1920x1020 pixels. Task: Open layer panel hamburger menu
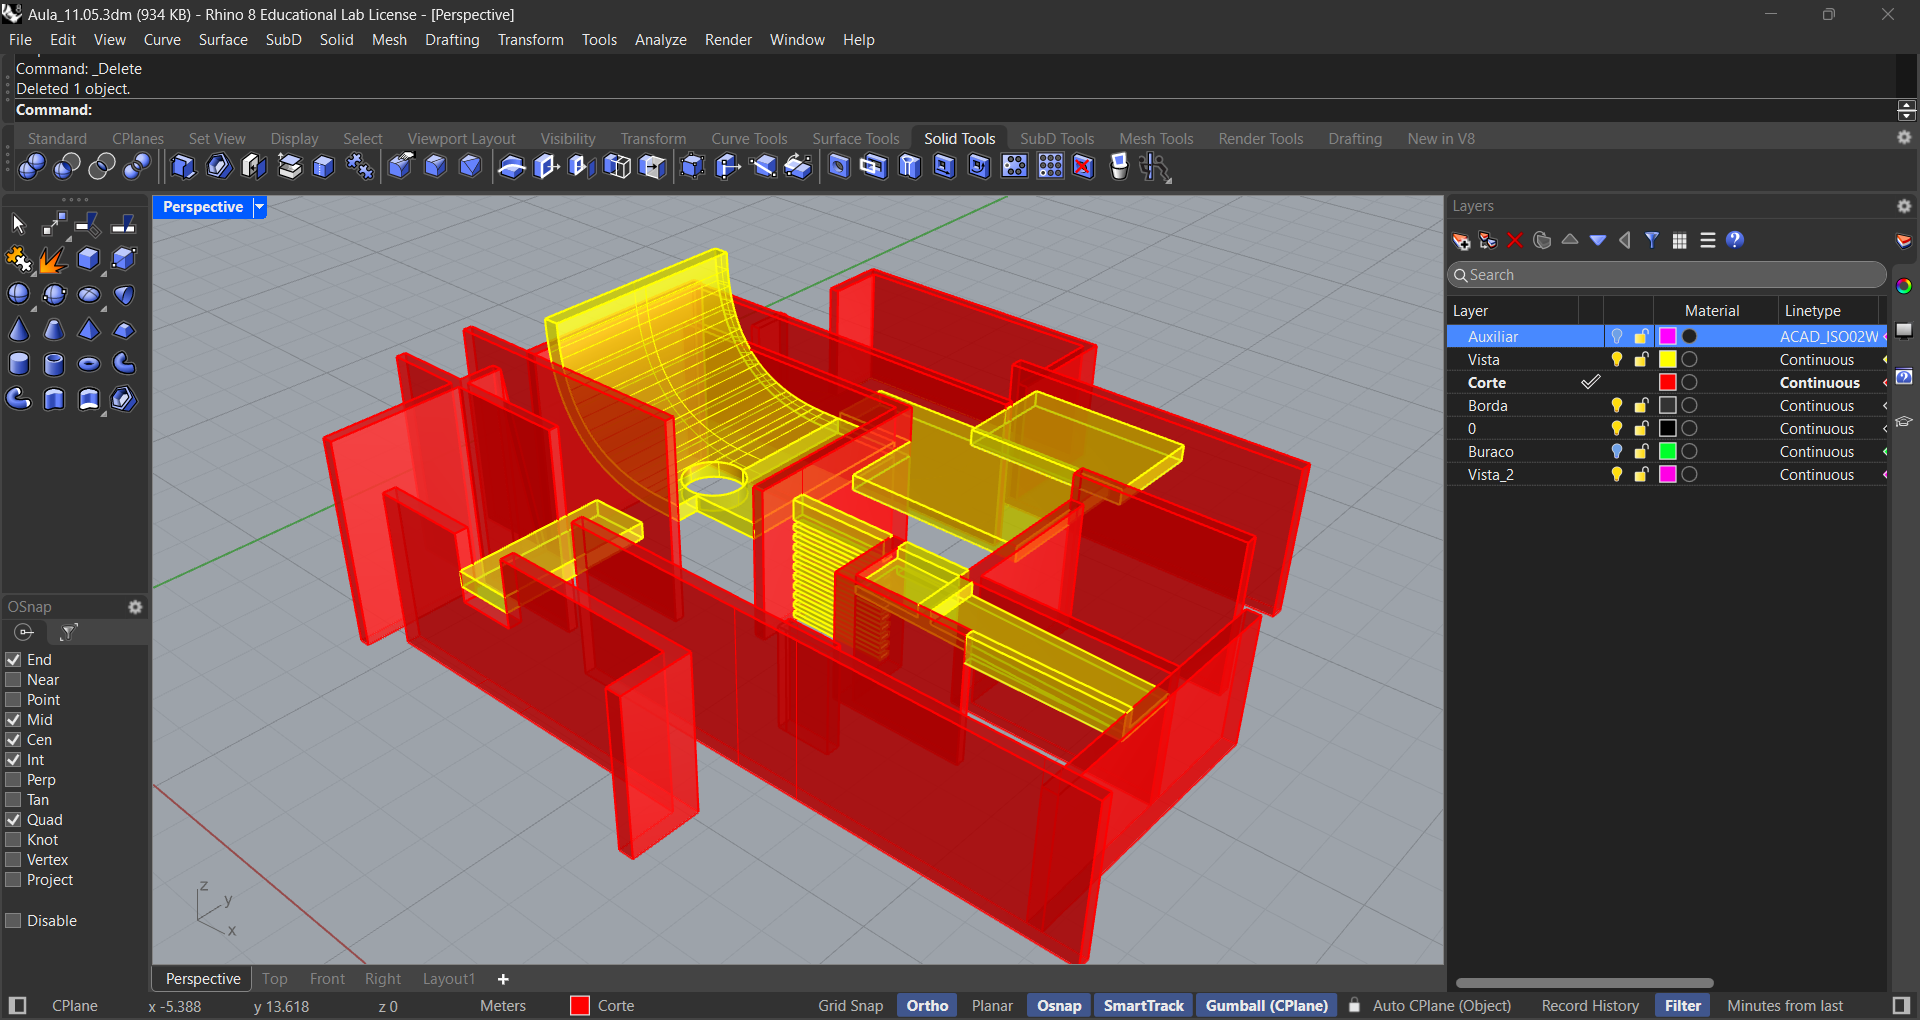tap(1708, 240)
